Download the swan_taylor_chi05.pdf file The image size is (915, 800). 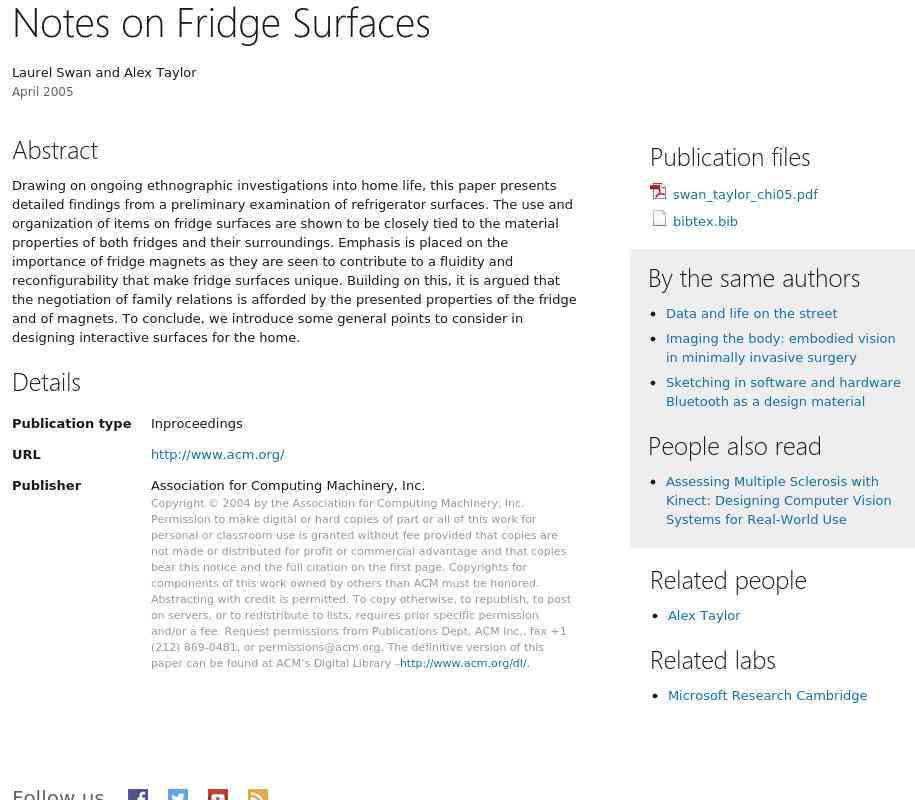tap(745, 195)
